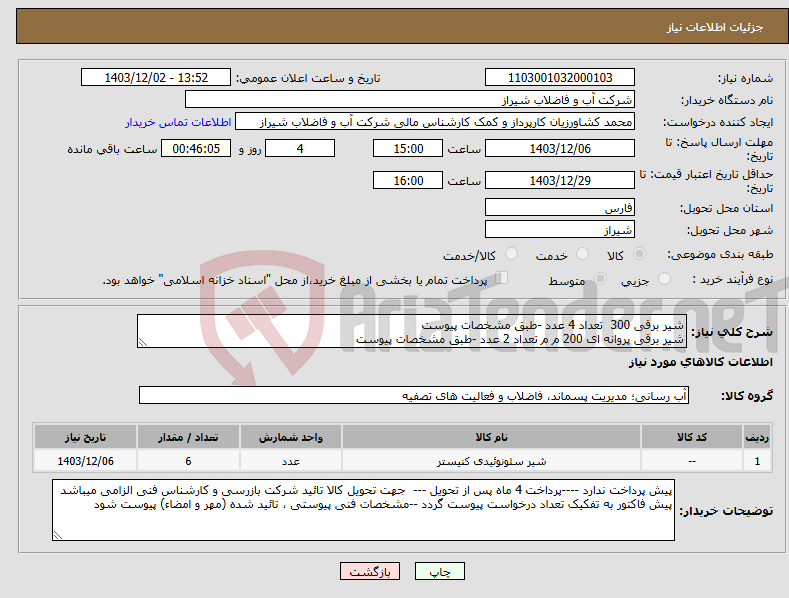Image resolution: width=789 pixels, height=598 pixels.
Task: Click the delivery province field فارس
Action: coord(560,207)
